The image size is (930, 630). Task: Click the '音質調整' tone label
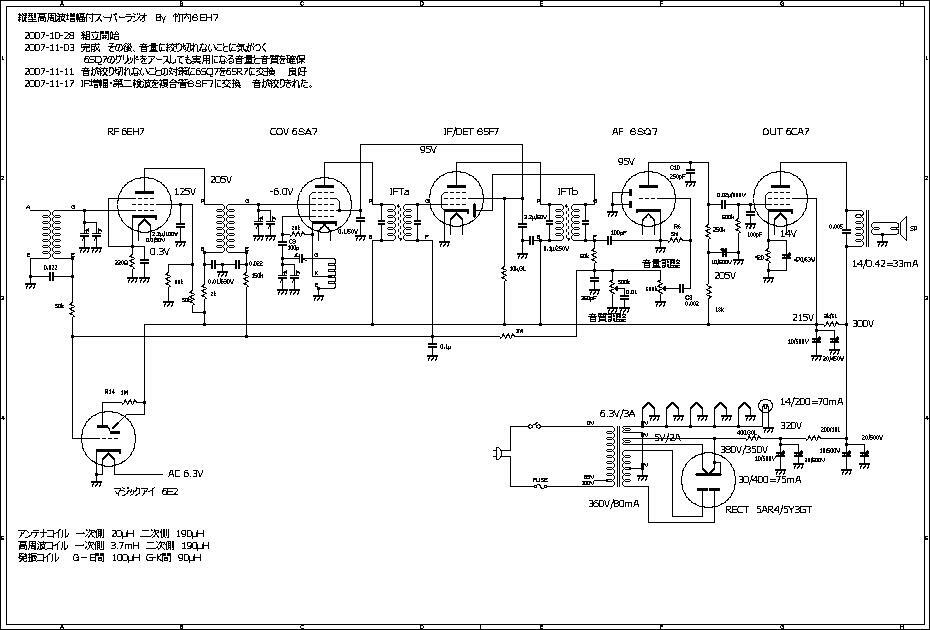pyautogui.click(x=608, y=317)
